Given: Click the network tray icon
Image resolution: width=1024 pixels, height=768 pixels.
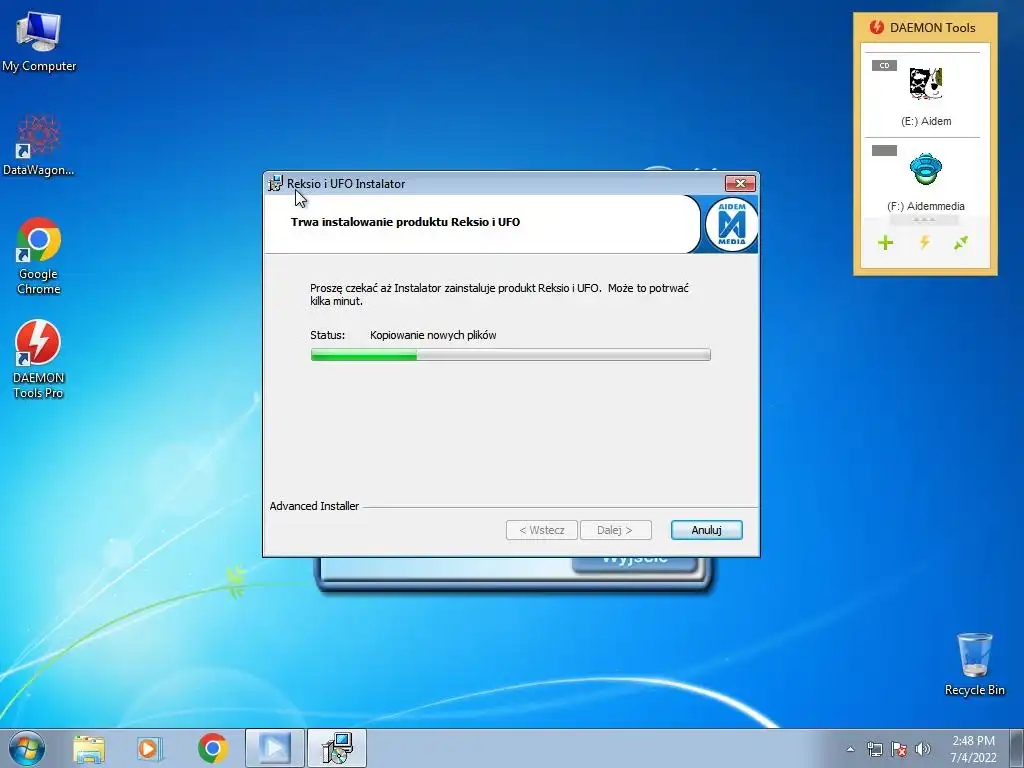Looking at the screenshot, I should pos(874,749).
